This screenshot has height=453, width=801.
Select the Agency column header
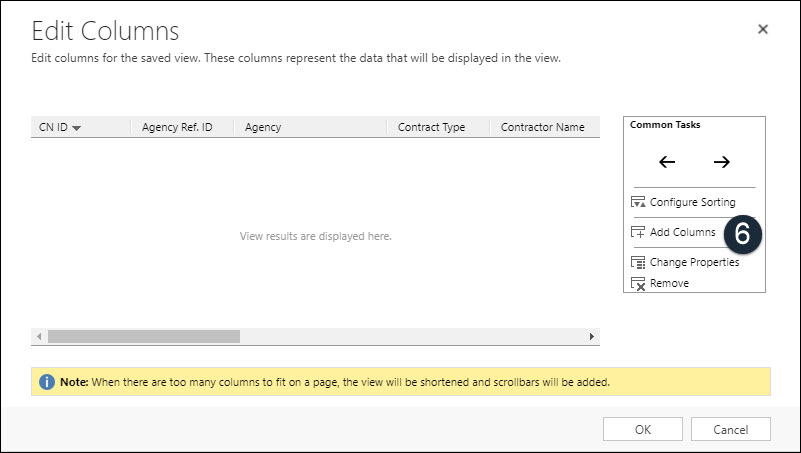(310, 127)
